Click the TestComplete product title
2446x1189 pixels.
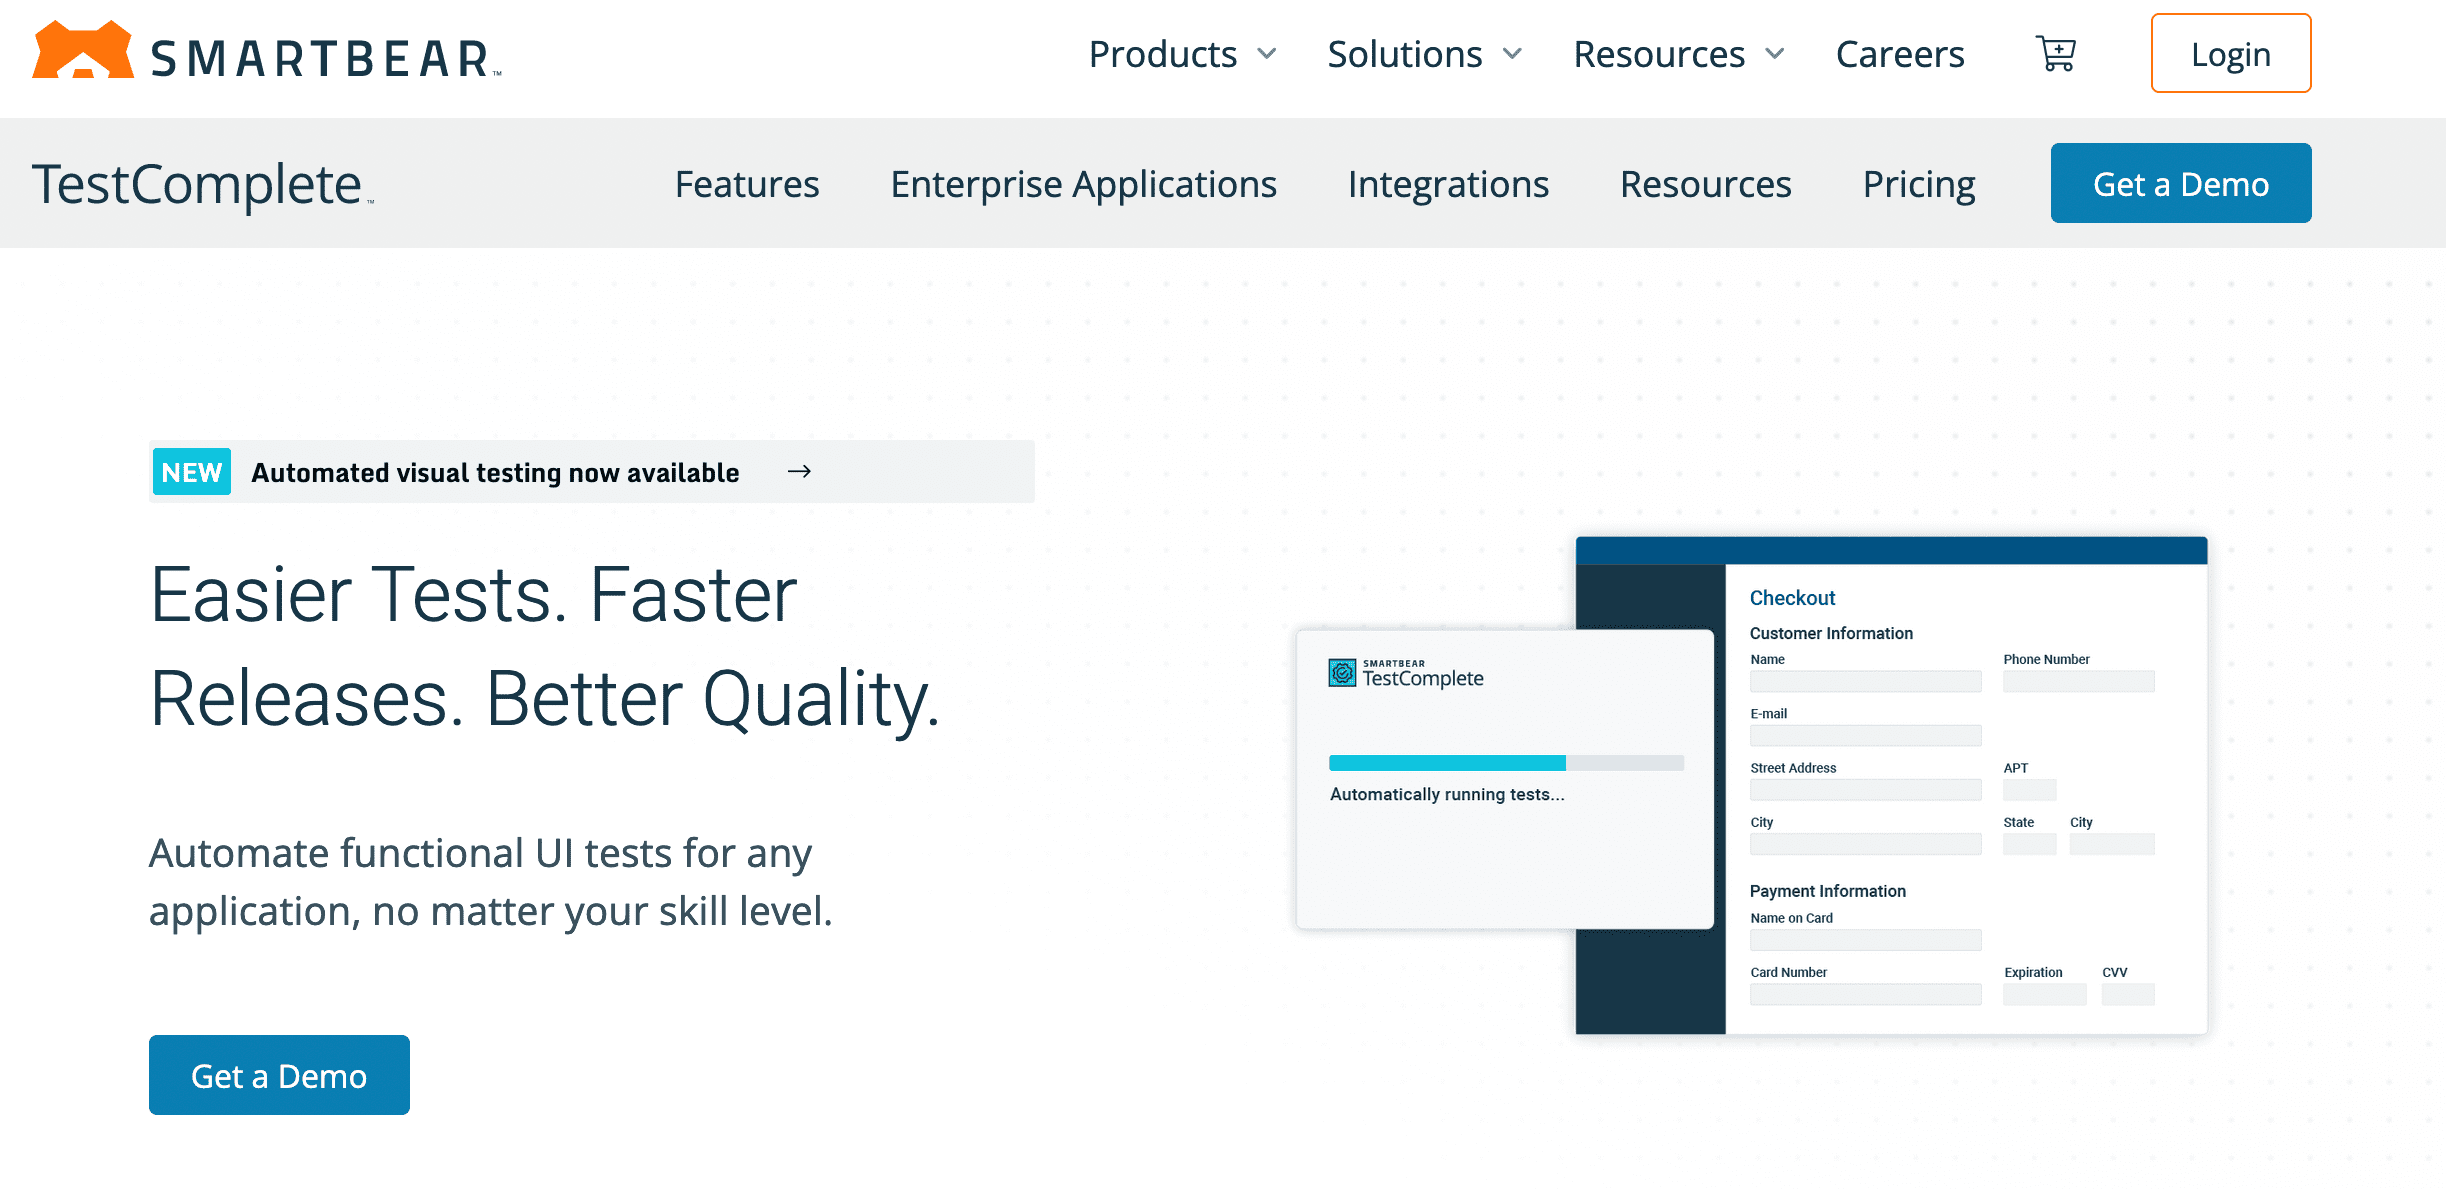(x=197, y=184)
